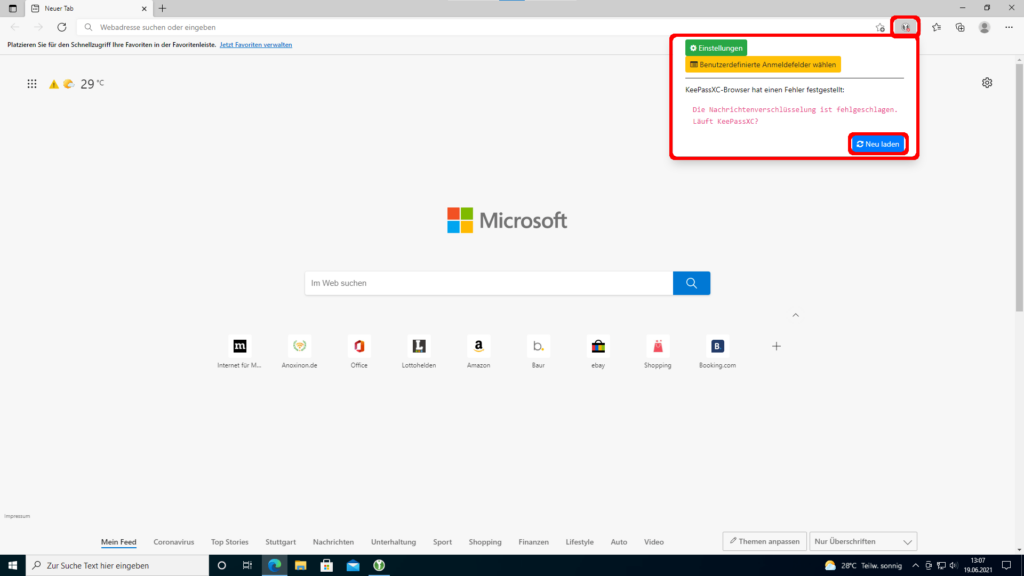
Task: Open the Amazon quick link
Action: (x=479, y=353)
